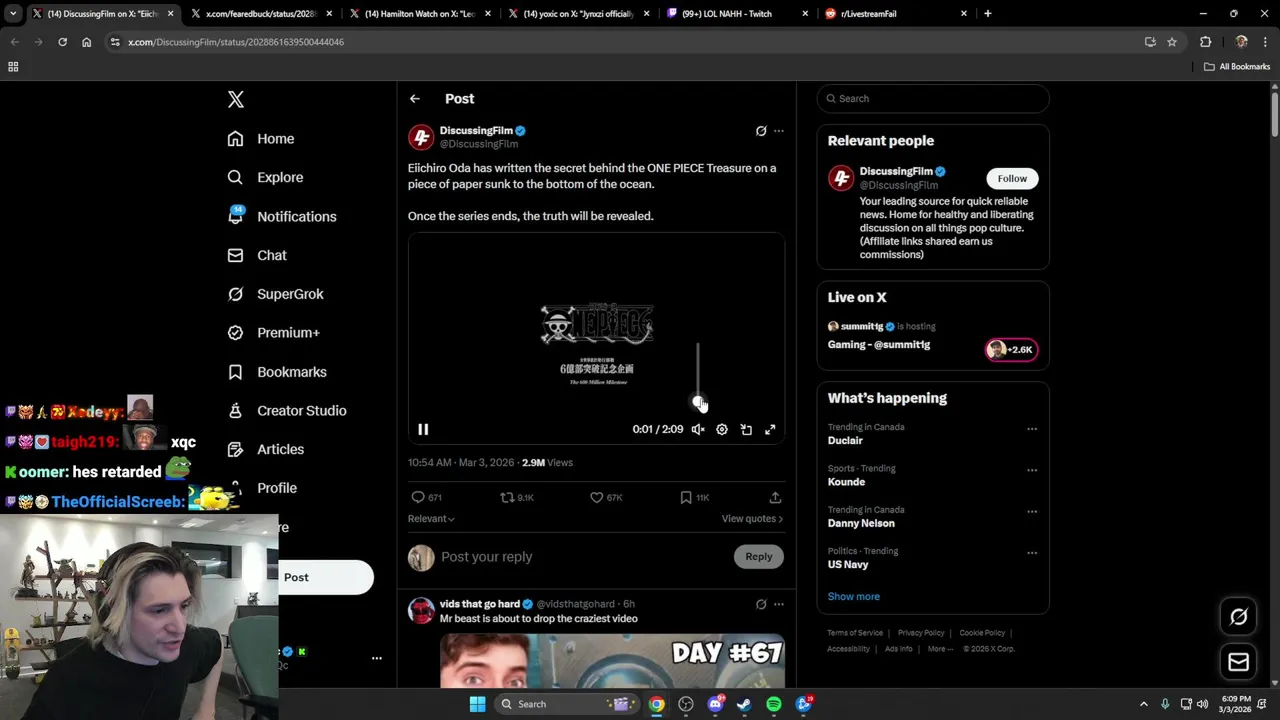The height and width of the screenshot is (720, 1280).
Task: Open the video settings gear
Action: 722,429
